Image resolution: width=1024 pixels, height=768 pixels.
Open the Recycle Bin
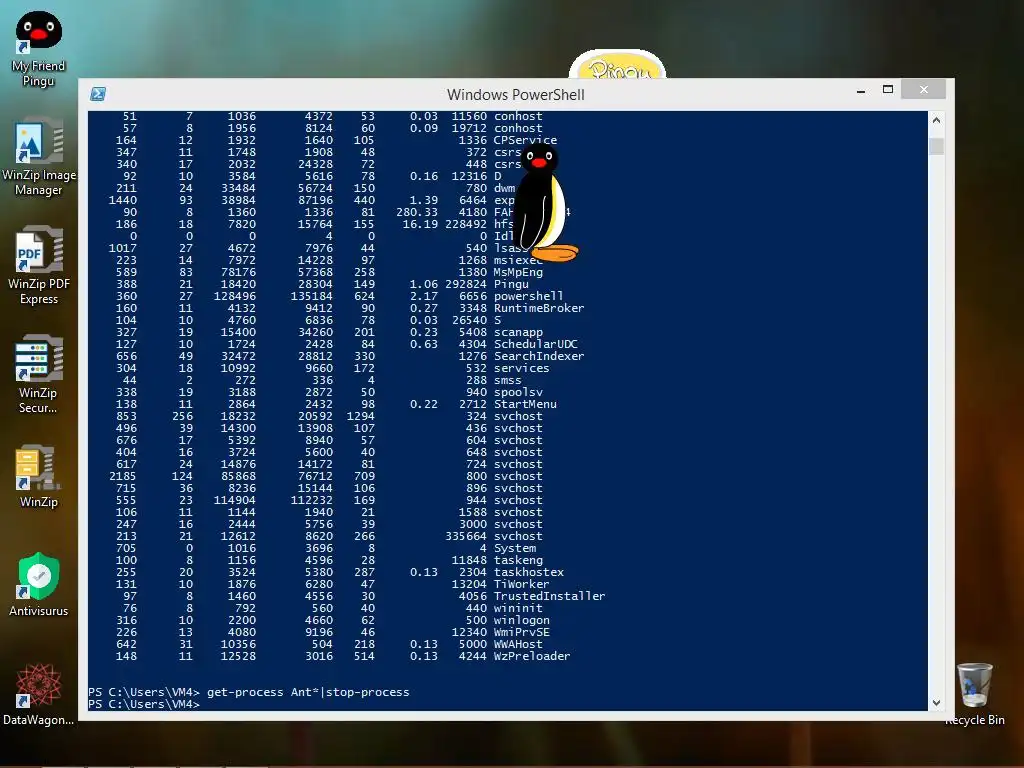pos(974,694)
